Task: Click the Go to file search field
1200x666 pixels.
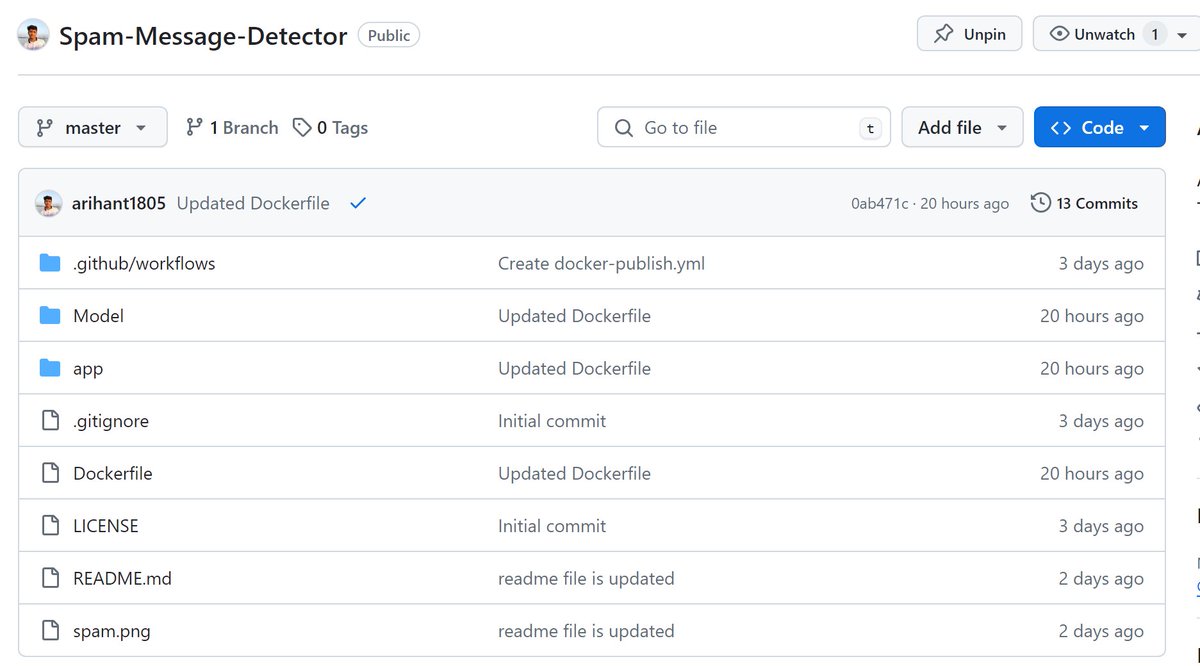Action: (744, 128)
